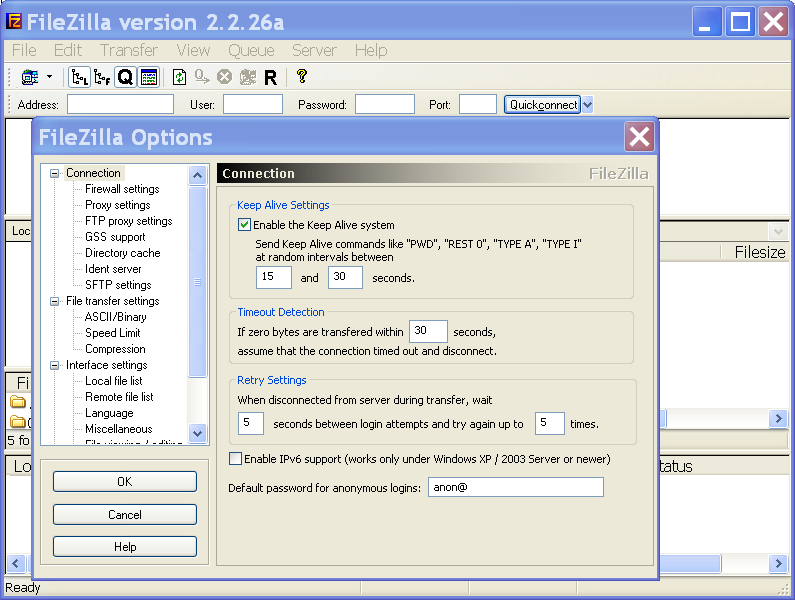Click the Reconnect R toolbar icon

point(270,78)
